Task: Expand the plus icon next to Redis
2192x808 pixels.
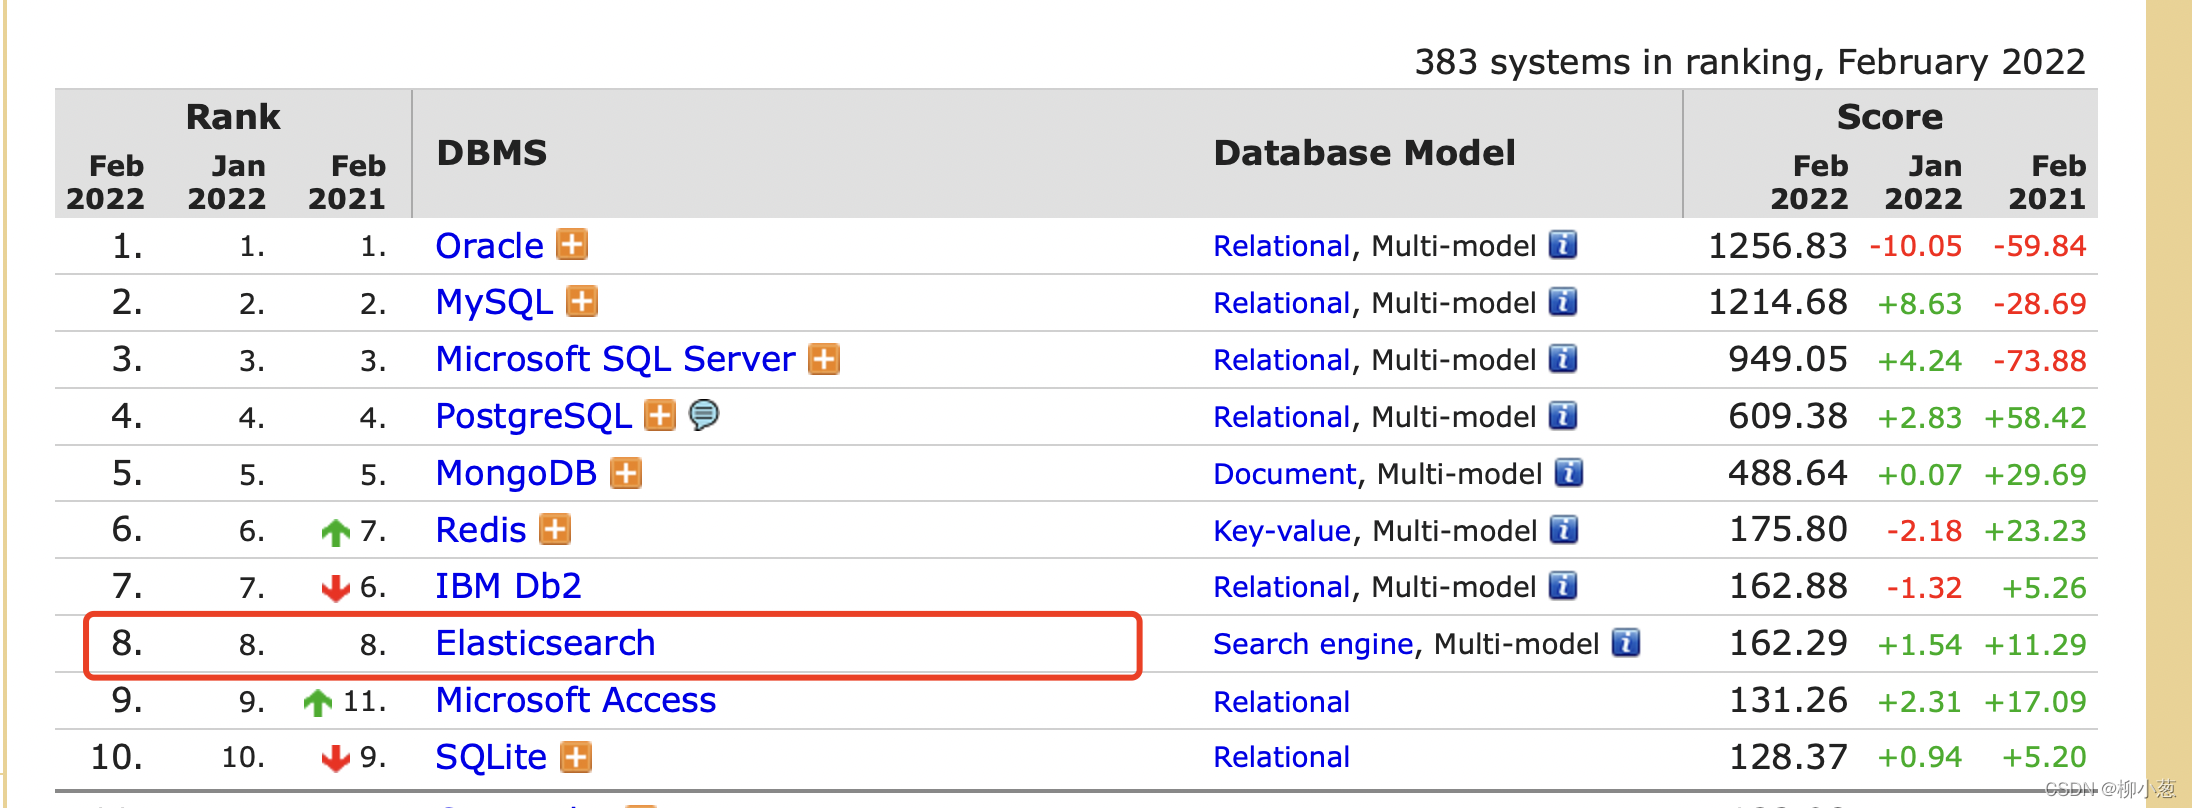Action: (x=555, y=529)
